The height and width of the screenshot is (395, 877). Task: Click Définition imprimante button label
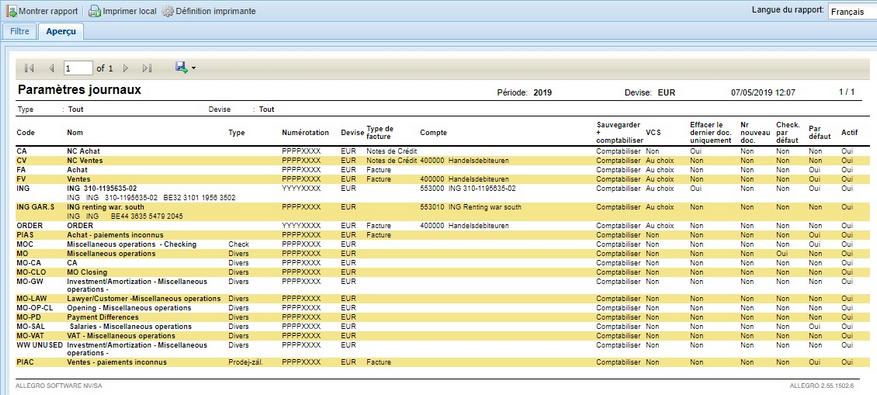point(216,11)
